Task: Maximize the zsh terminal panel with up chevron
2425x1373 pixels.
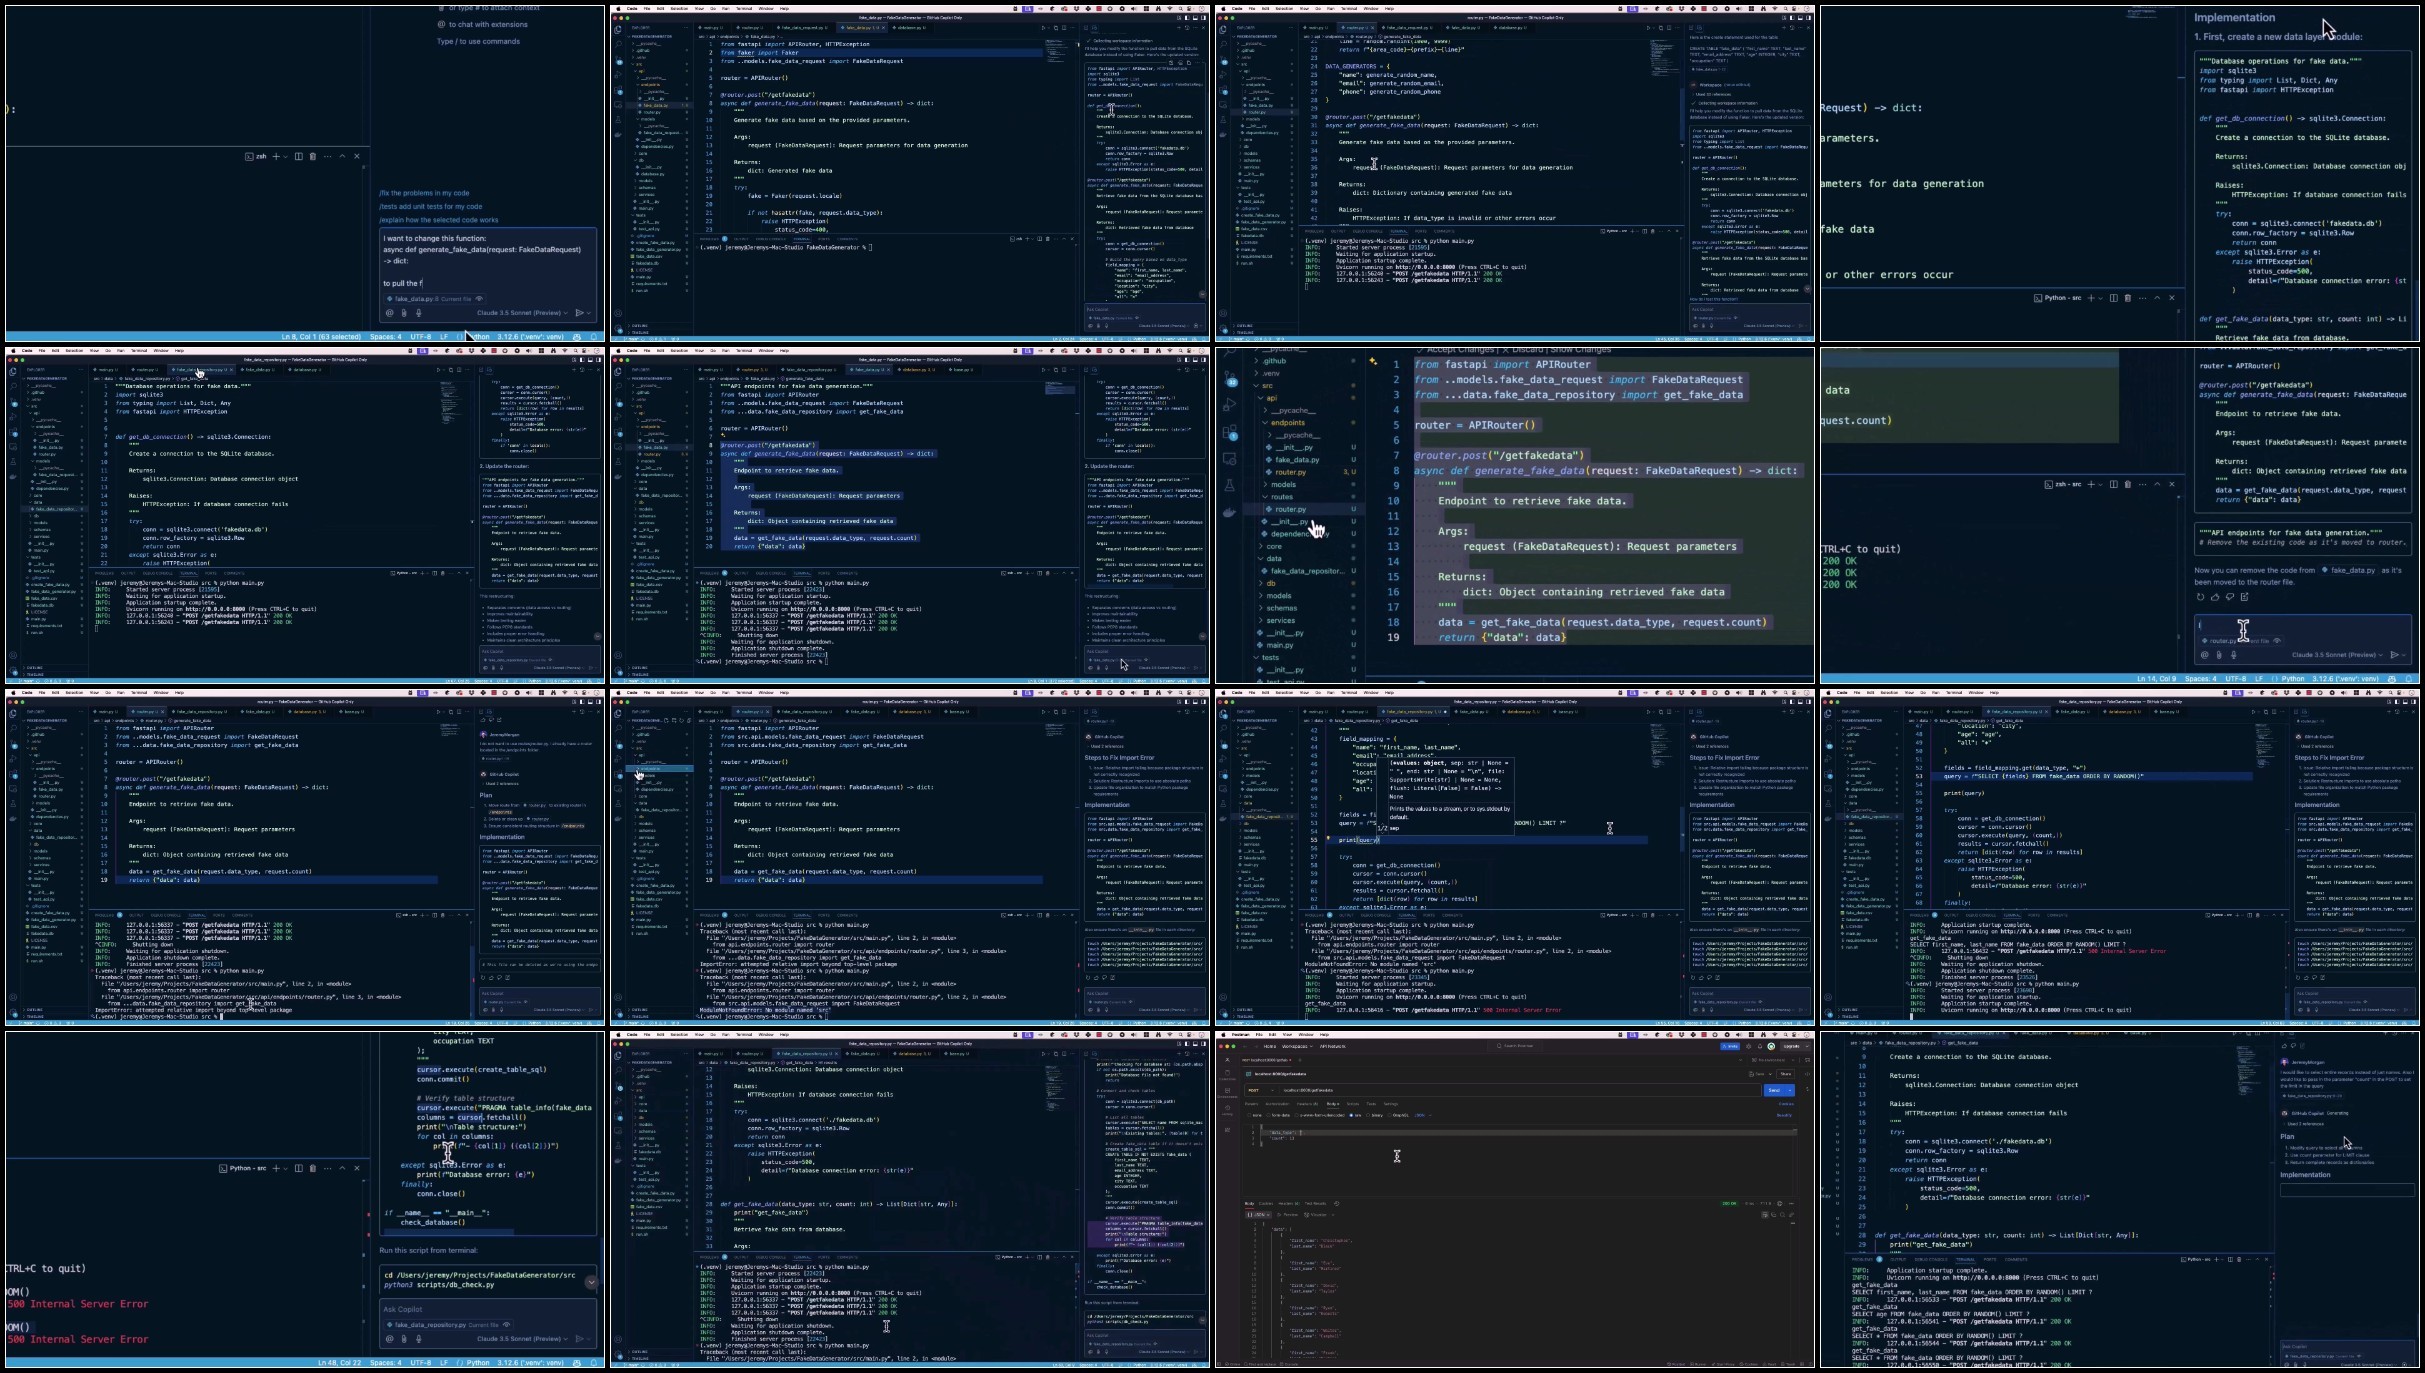Action: point(342,156)
